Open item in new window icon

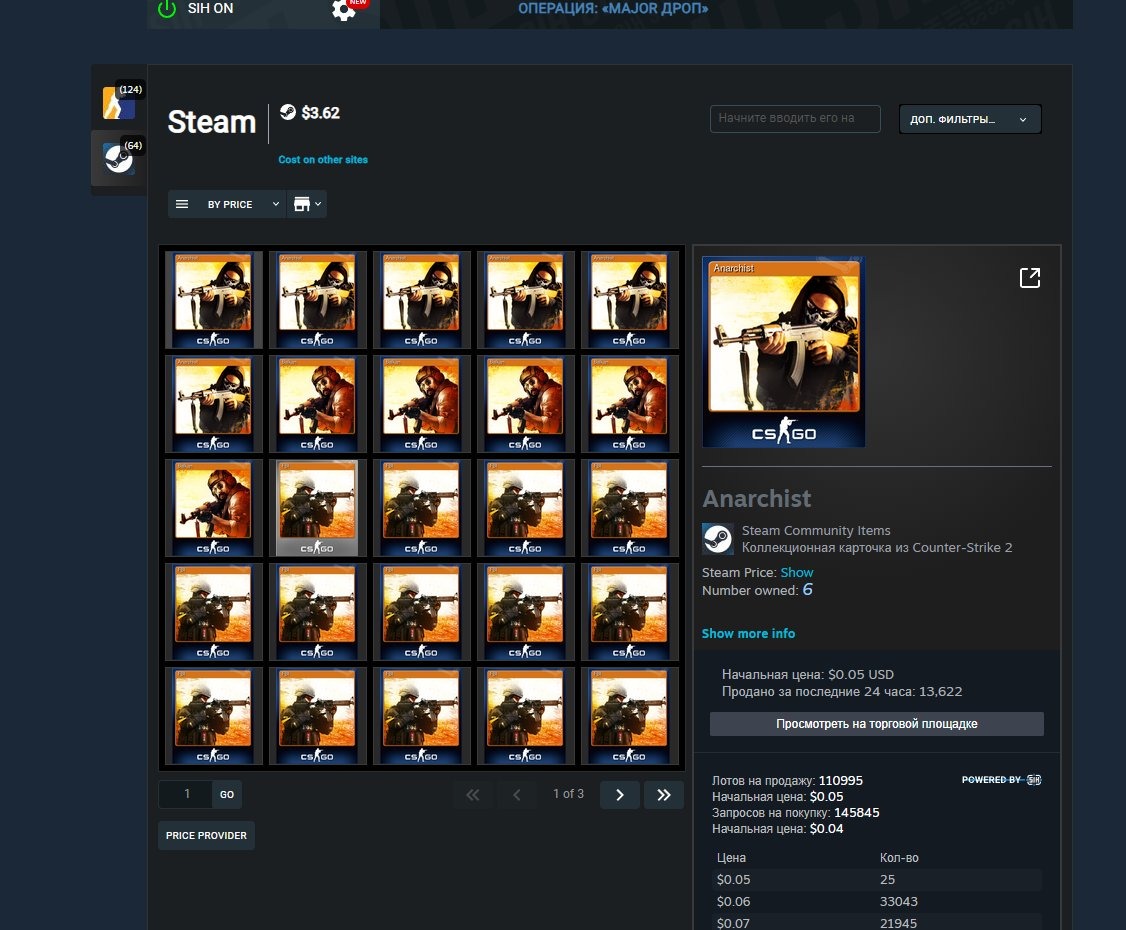1030,278
